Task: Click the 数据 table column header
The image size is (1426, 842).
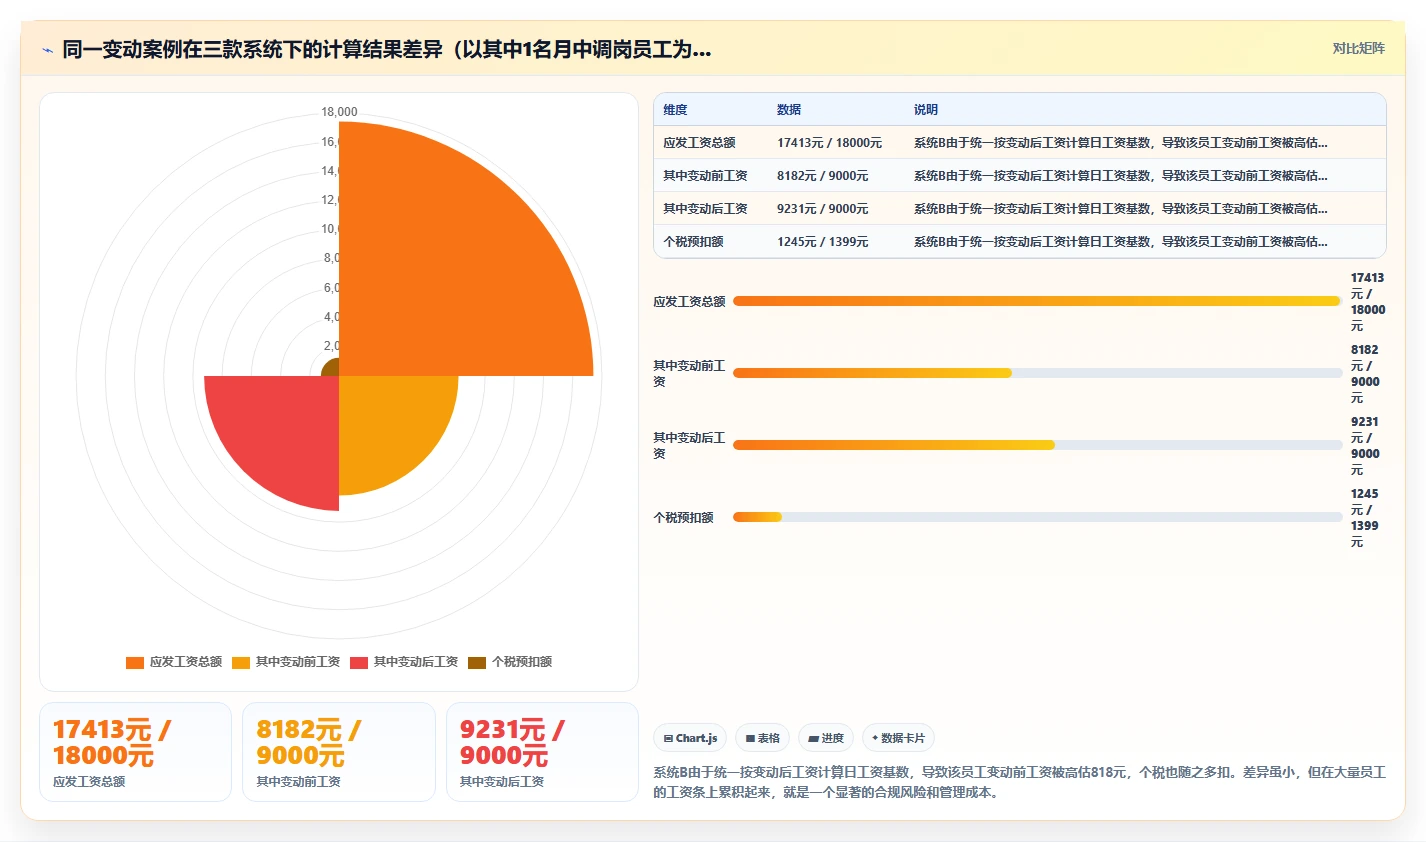Action: tap(789, 110)
